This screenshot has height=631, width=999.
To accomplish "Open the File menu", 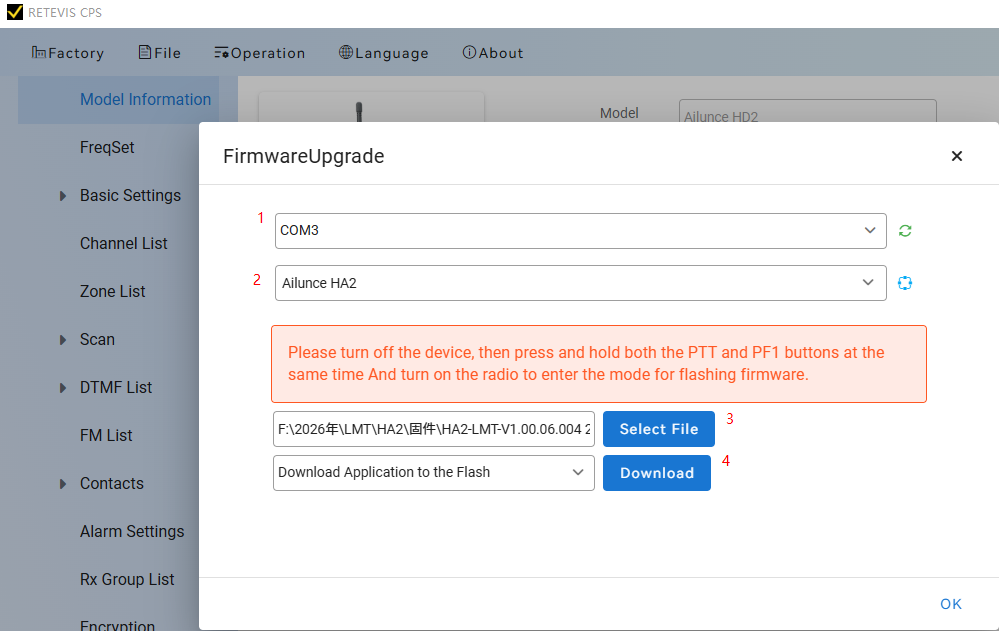I will coord(160,53).
